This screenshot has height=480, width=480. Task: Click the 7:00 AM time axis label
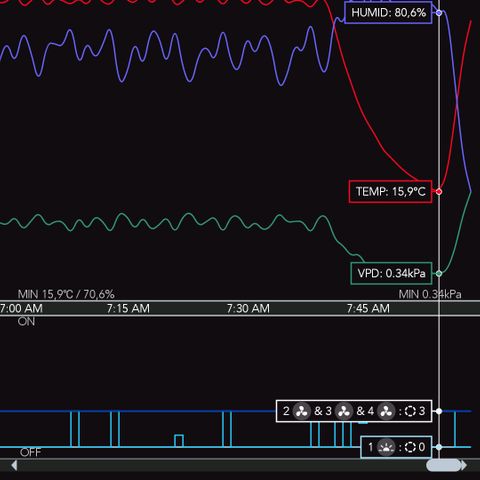[21, 308]
